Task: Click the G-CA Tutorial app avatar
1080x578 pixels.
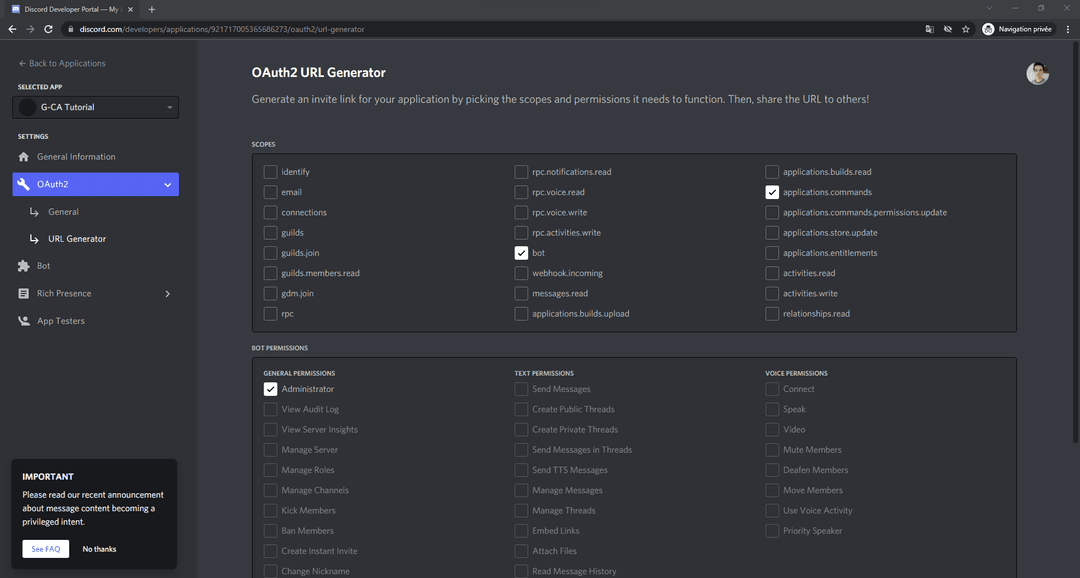Action: [28, 107]
